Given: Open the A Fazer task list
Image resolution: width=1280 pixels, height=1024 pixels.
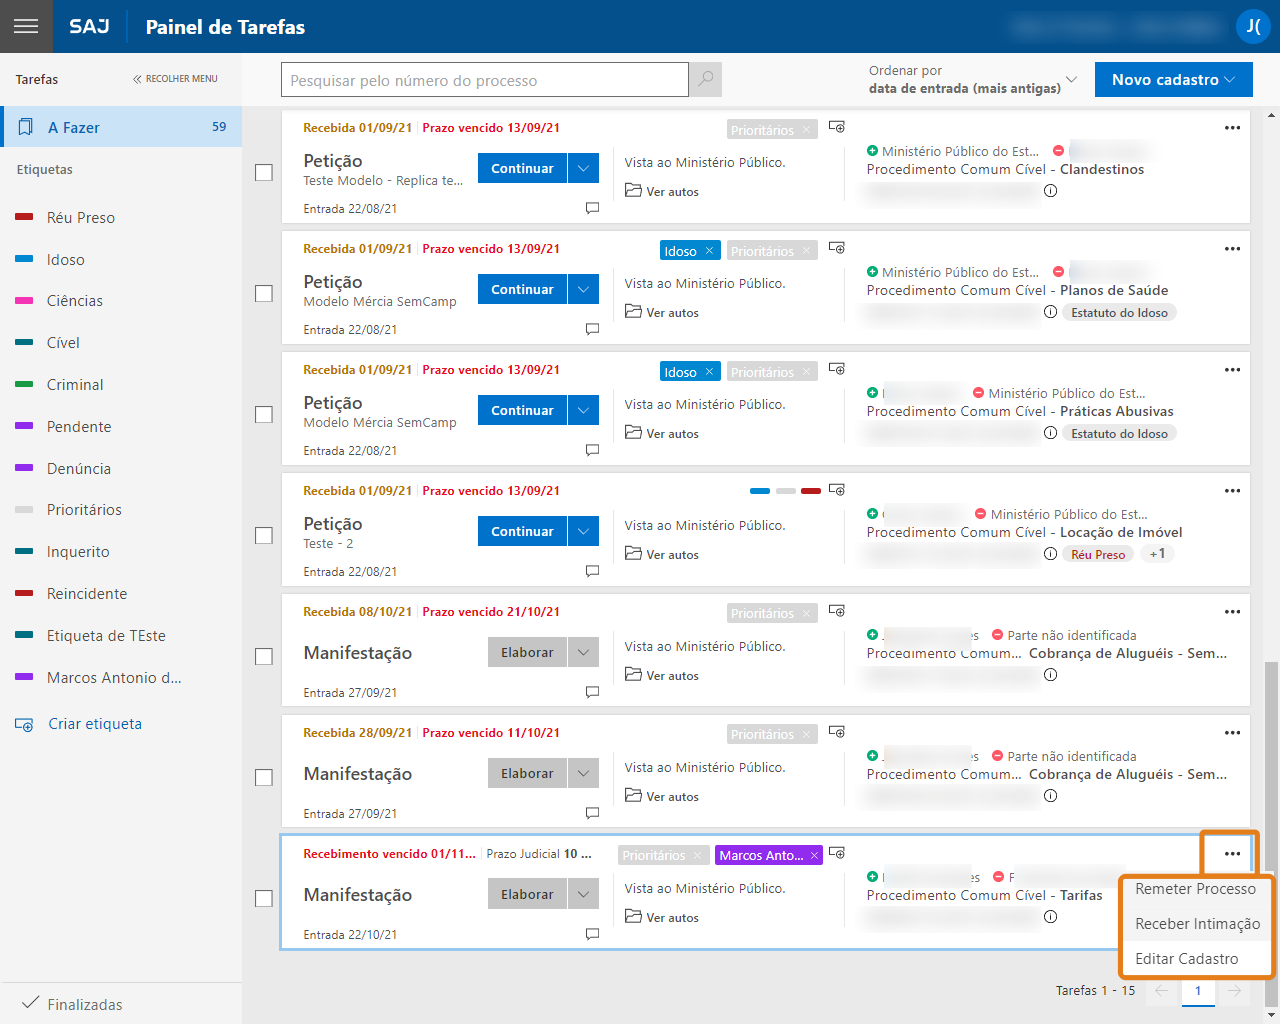Looking at the screenshot, I should pyautogui.click(x=121, y=127).
